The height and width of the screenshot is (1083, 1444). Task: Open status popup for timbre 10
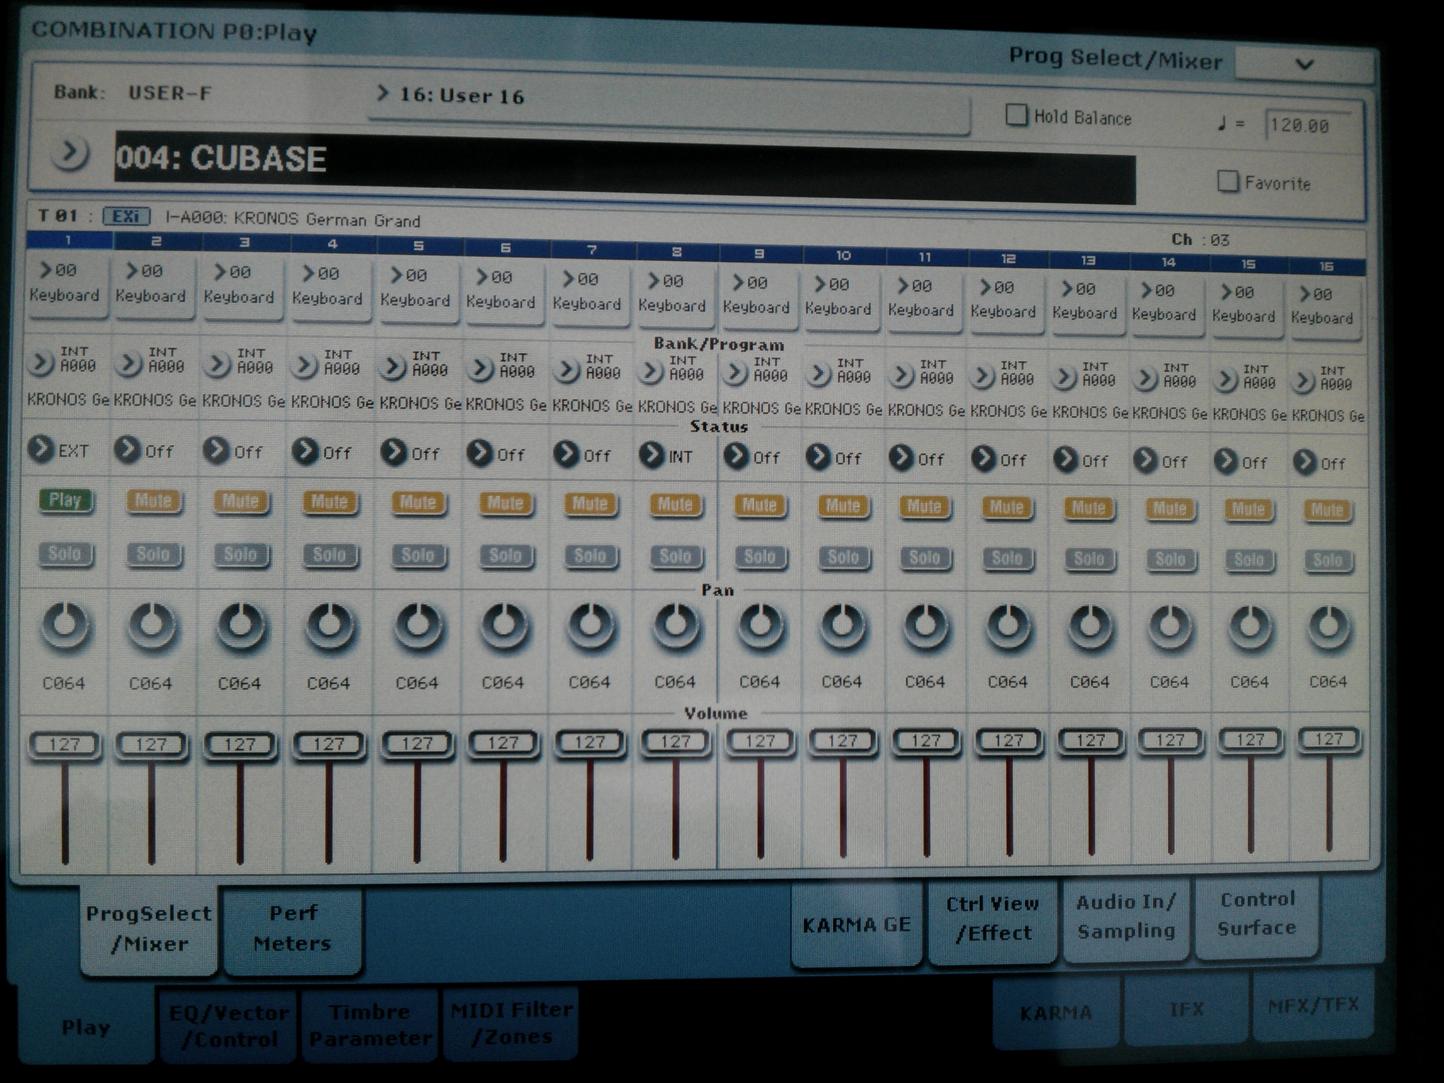pyautogui.click(x=819, y=457)
